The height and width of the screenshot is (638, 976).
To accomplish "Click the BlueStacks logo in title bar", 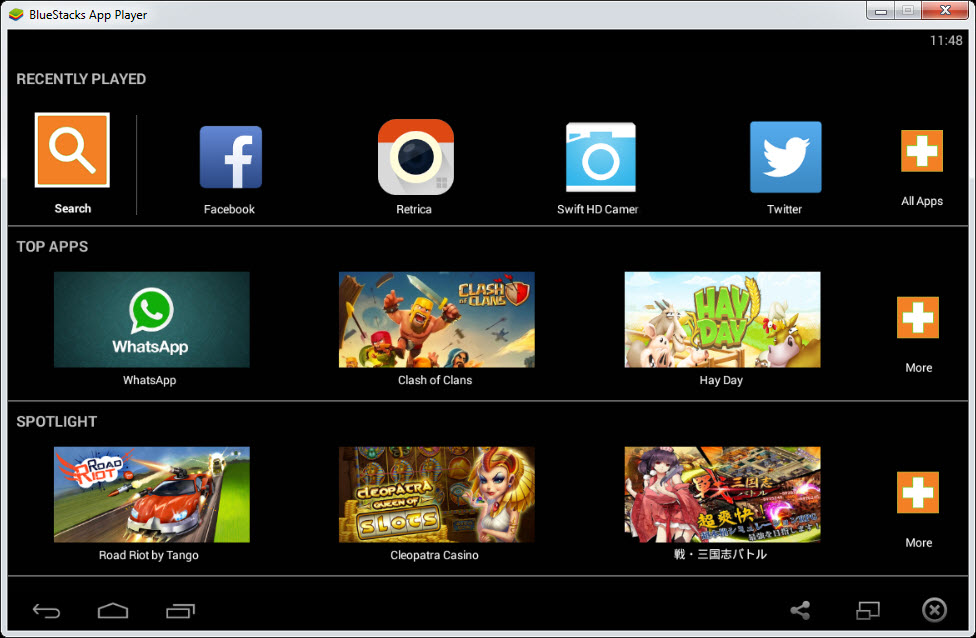I will [16, 14].
